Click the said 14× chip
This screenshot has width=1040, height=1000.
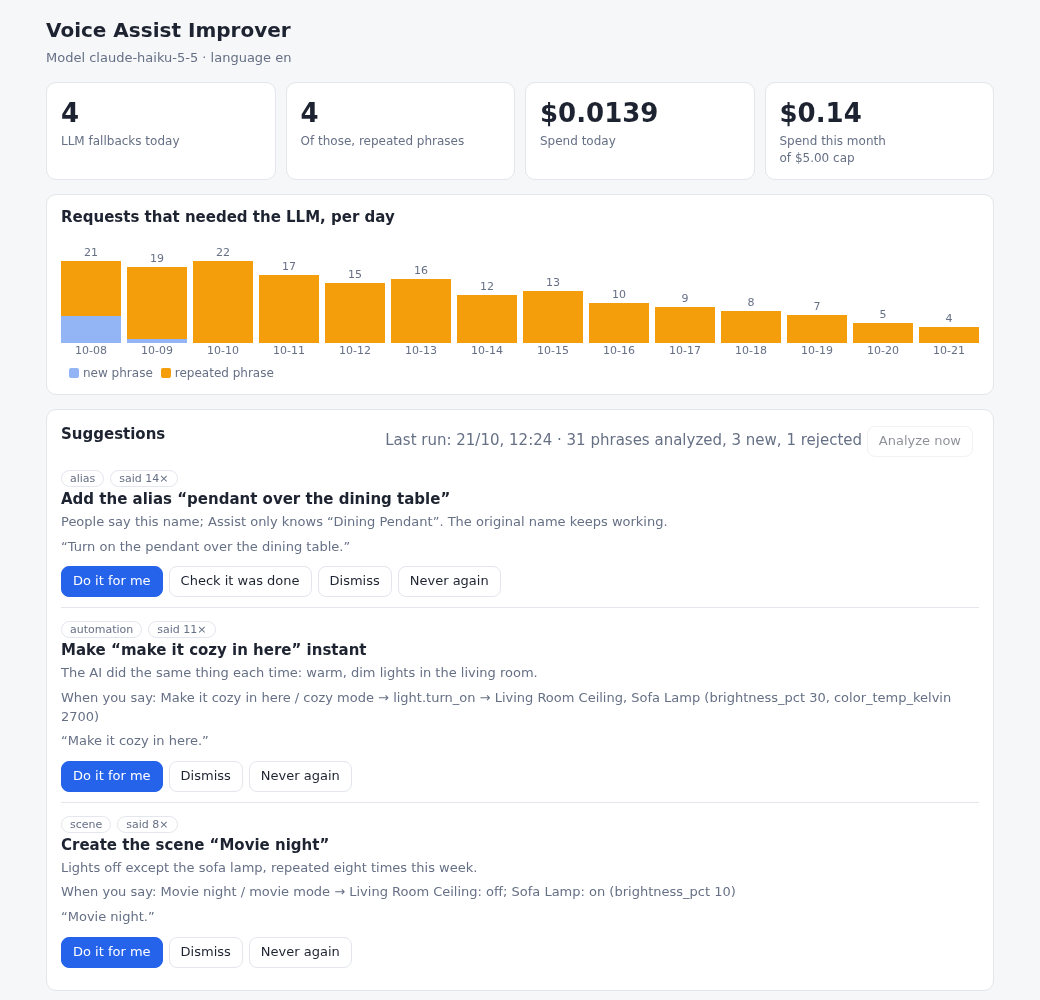point(143,478)
